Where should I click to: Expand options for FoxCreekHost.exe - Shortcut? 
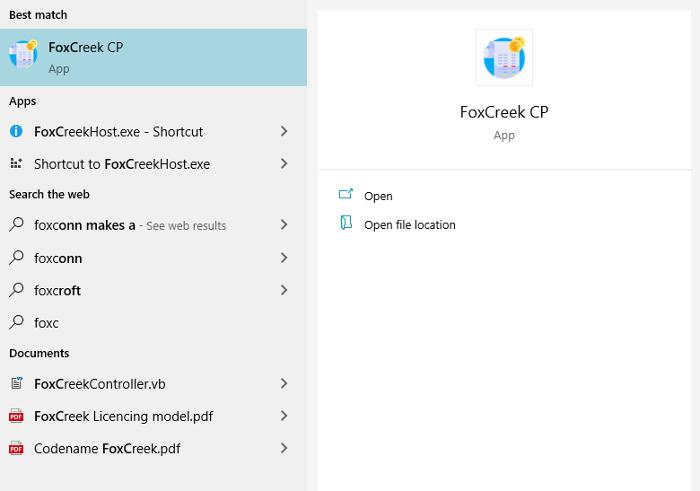coord(284,131)
